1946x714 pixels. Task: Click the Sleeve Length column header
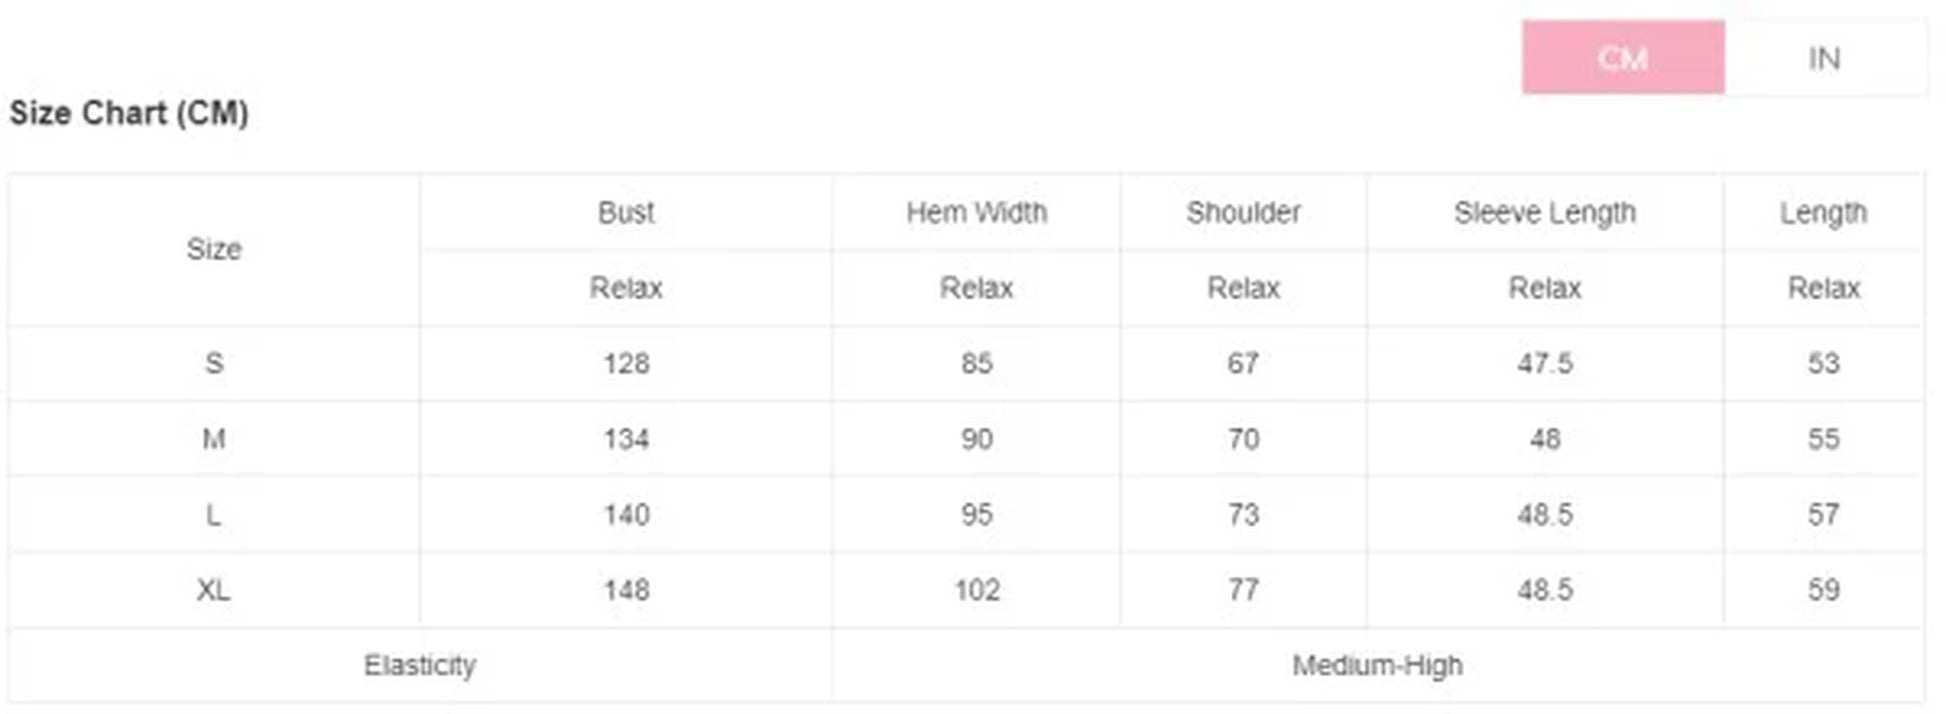click(x=1544, y=212)
